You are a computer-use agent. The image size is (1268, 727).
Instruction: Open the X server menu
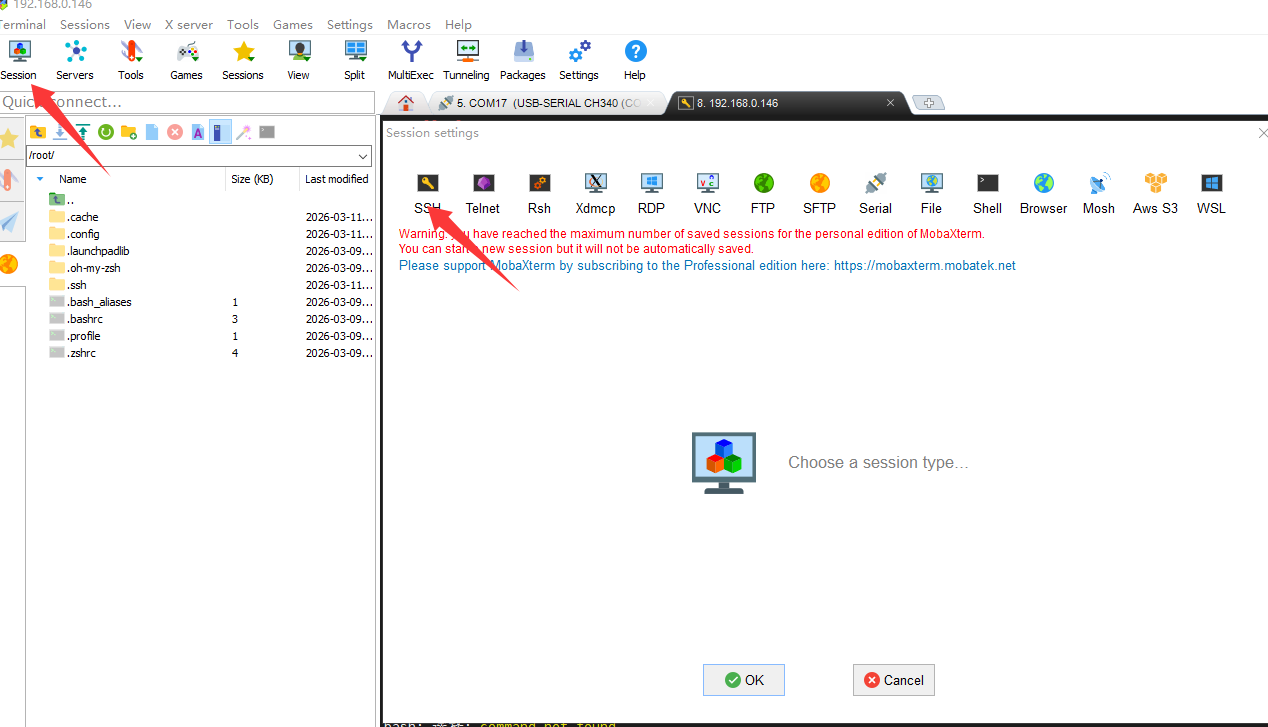coord(189,24)
